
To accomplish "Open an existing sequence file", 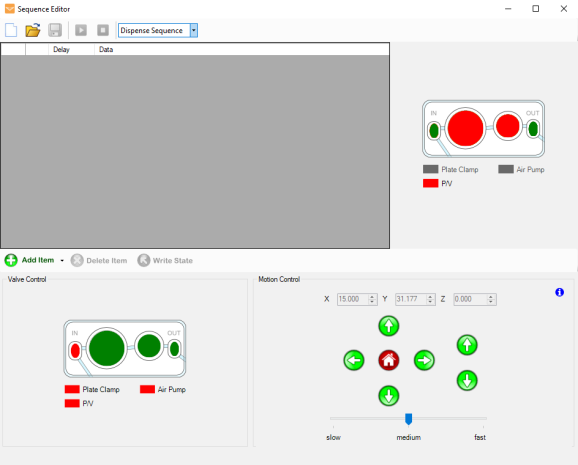I will pos(33,30).
